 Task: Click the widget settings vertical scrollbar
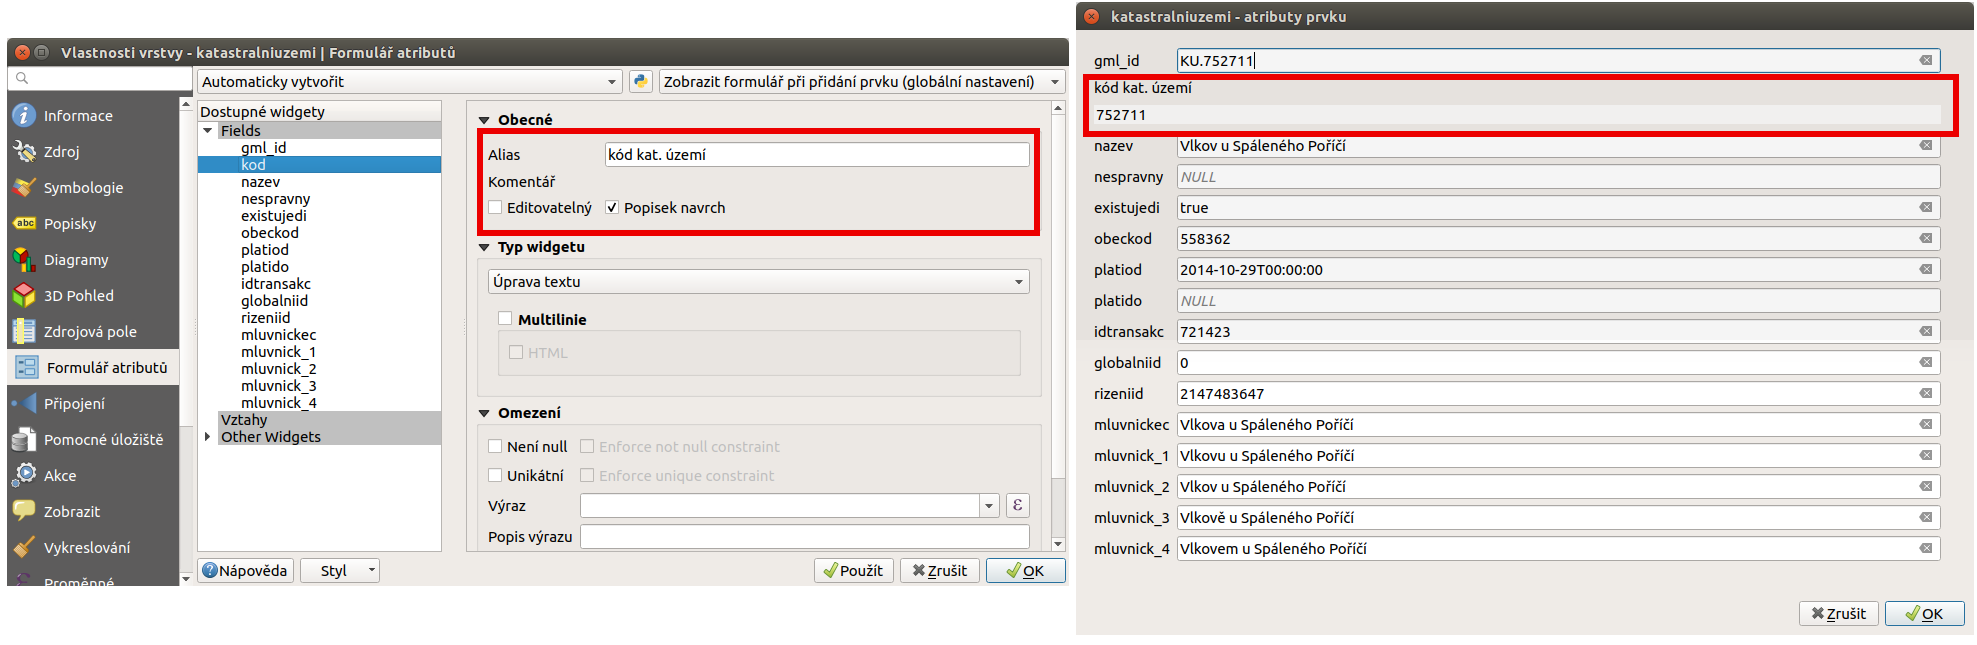click(x=1059, y=326)
